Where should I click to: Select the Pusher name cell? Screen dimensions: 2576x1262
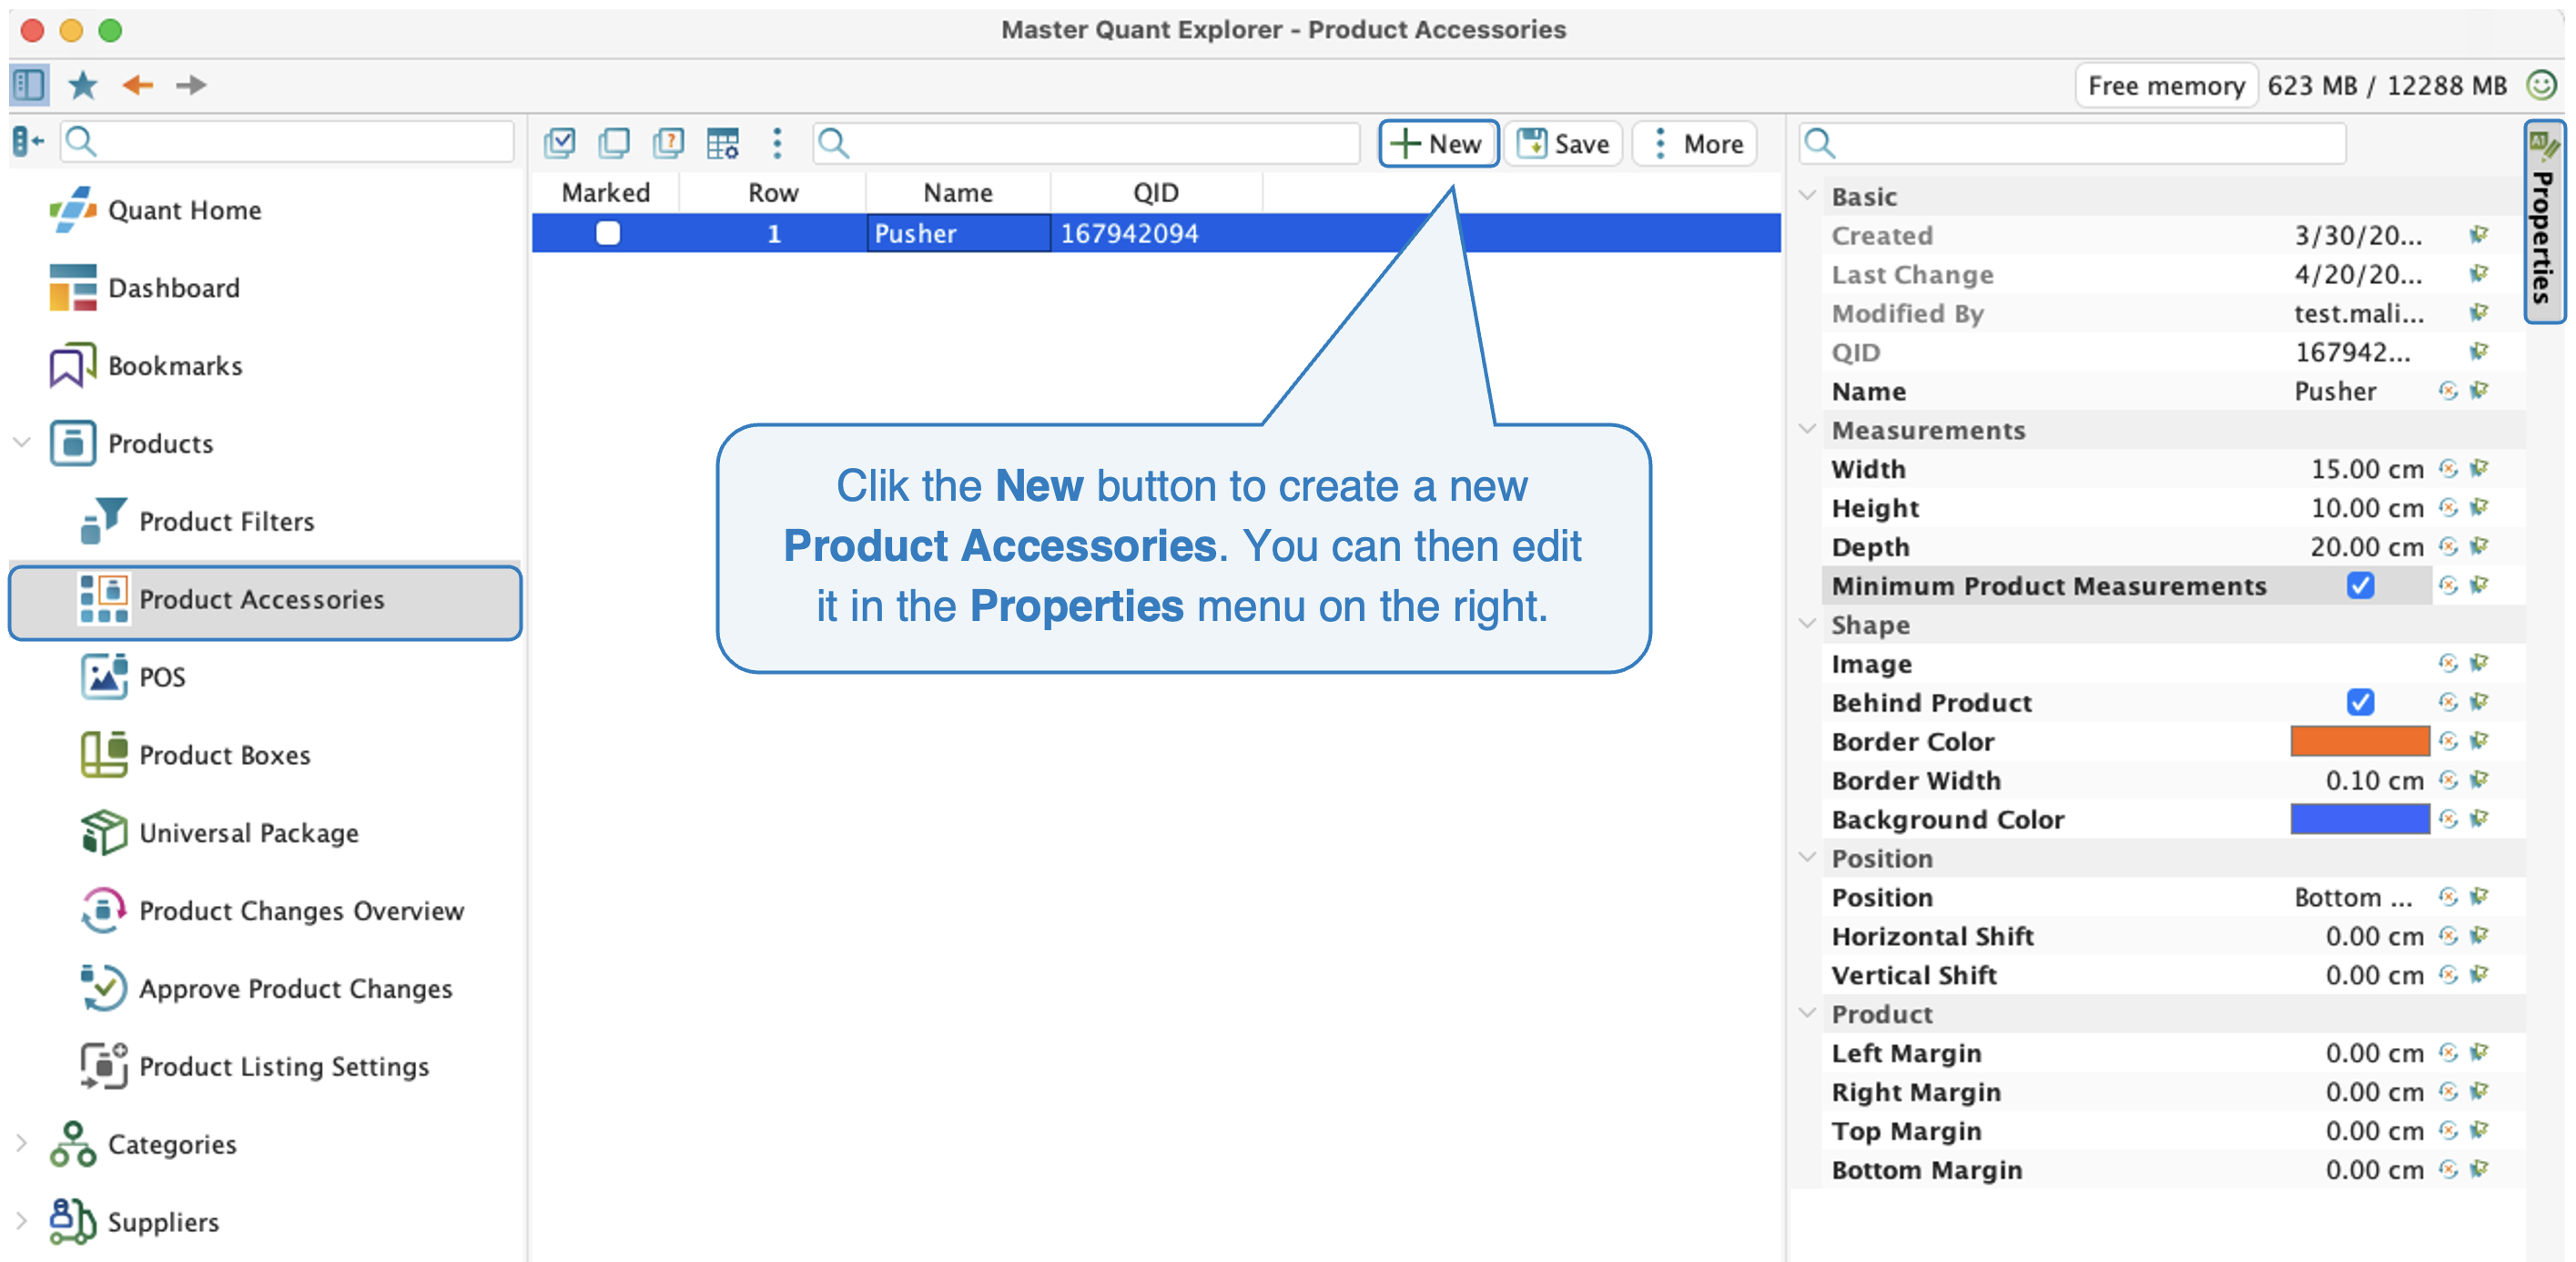[x=958, y=233]
